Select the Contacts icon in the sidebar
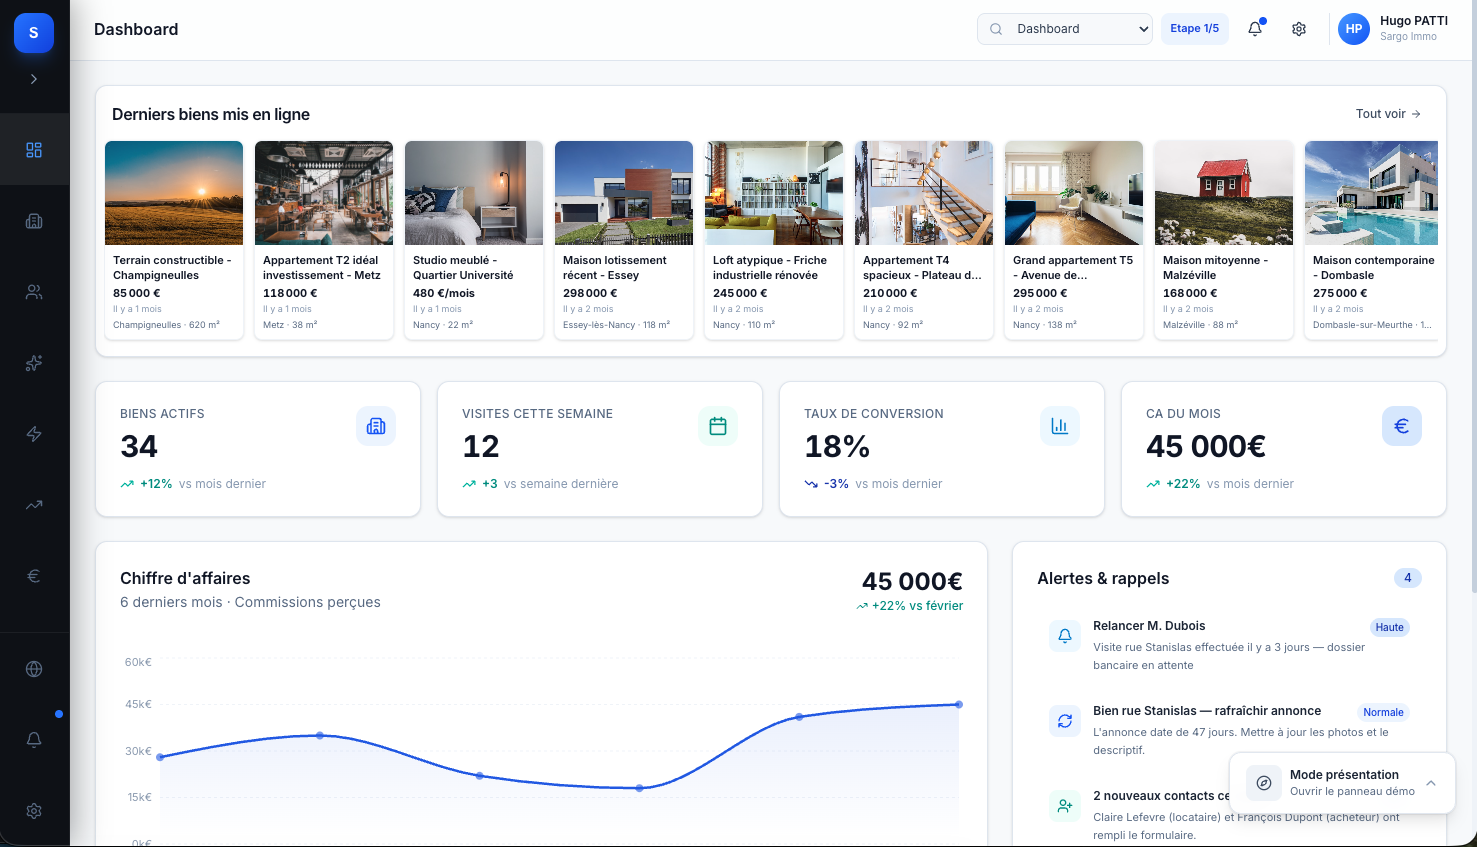1477x847 pixels. [34, 292]
